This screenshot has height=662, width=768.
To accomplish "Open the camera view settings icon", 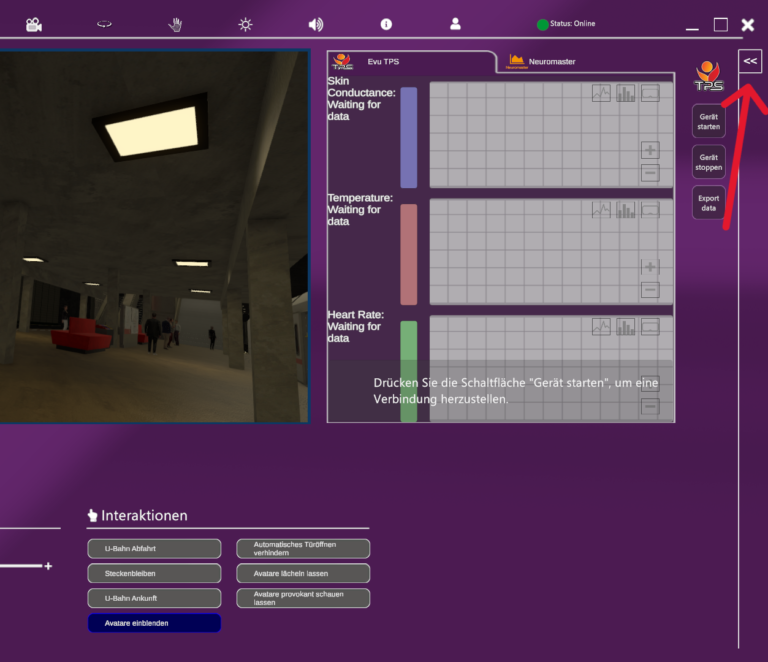I will 34,24.
